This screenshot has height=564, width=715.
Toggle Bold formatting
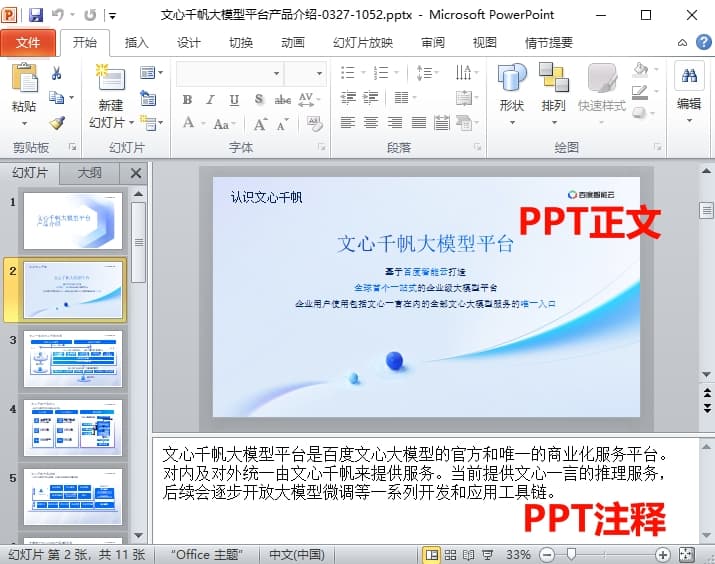coord(187,99)
